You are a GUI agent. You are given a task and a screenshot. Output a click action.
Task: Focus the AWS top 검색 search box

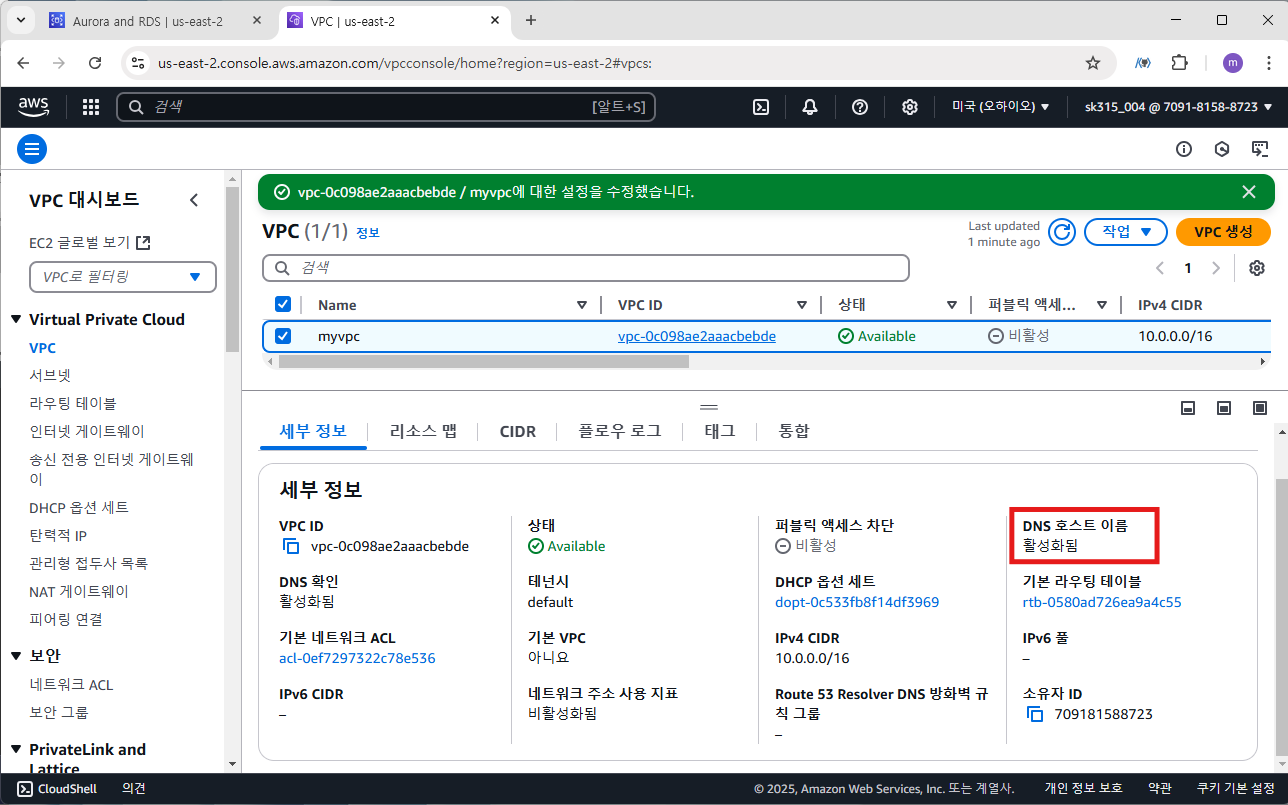pos(386,107)
